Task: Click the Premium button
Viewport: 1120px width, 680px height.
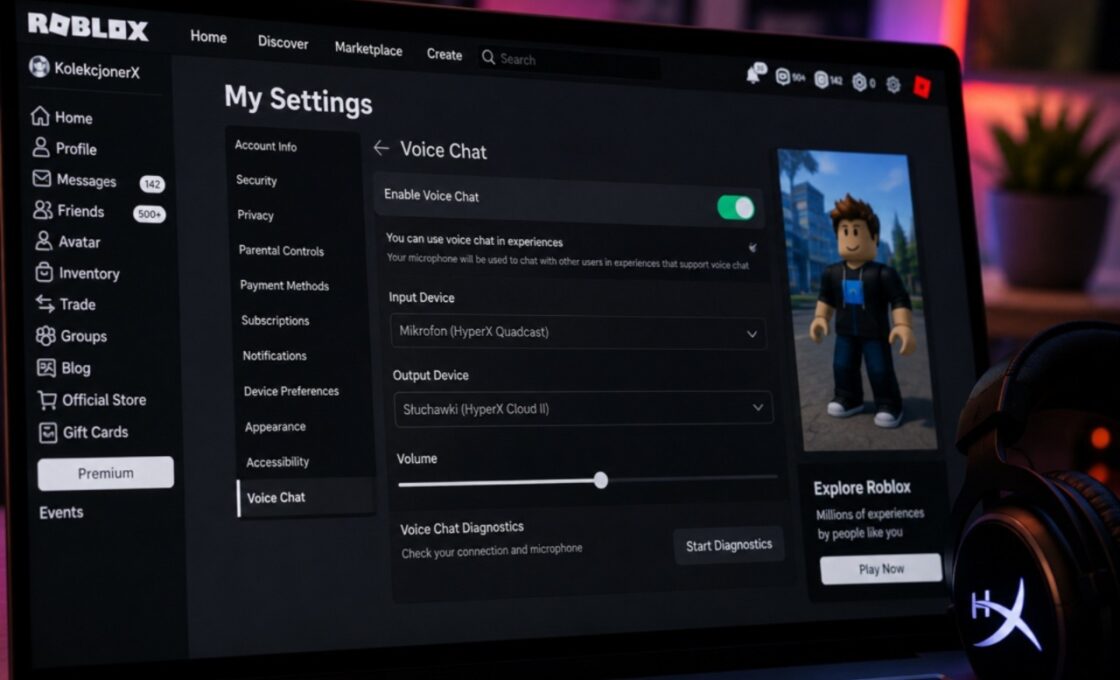Action: click(106, 474)
